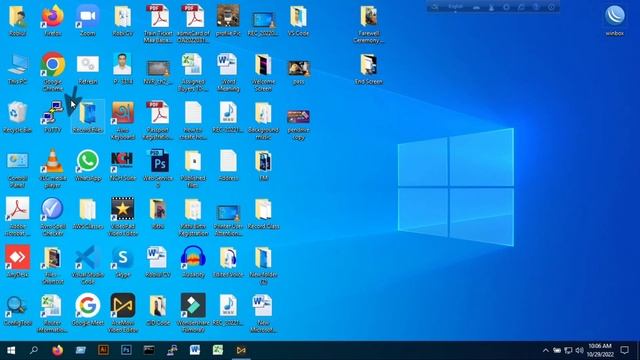Select the VLC media player shortcut
640x360 pixels.
(x=53, y=168)
